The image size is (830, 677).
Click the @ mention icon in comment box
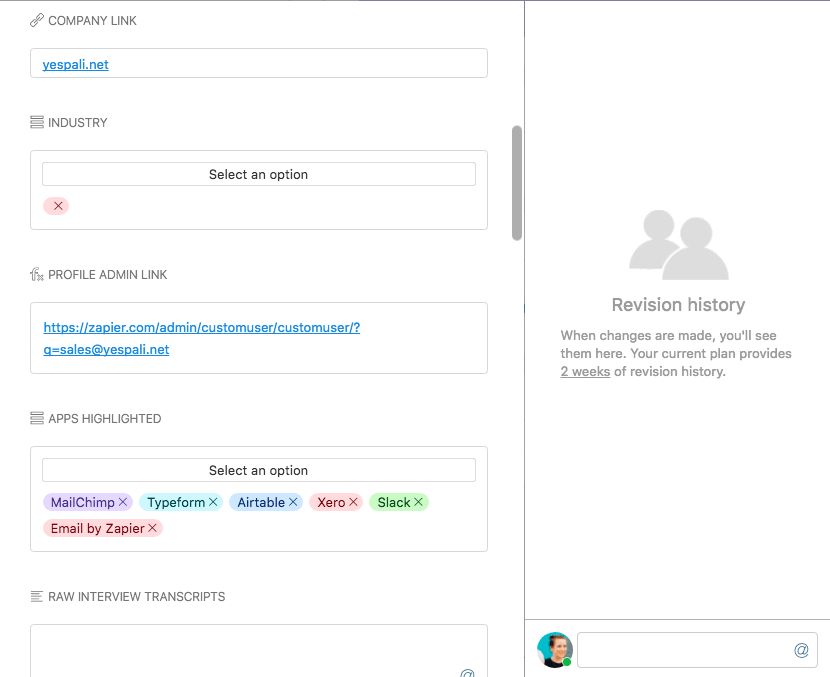[x=801, y=650]
